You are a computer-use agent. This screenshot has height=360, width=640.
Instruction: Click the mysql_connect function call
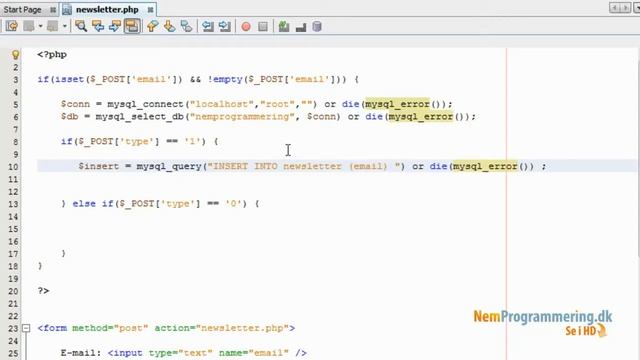[145, 104]
